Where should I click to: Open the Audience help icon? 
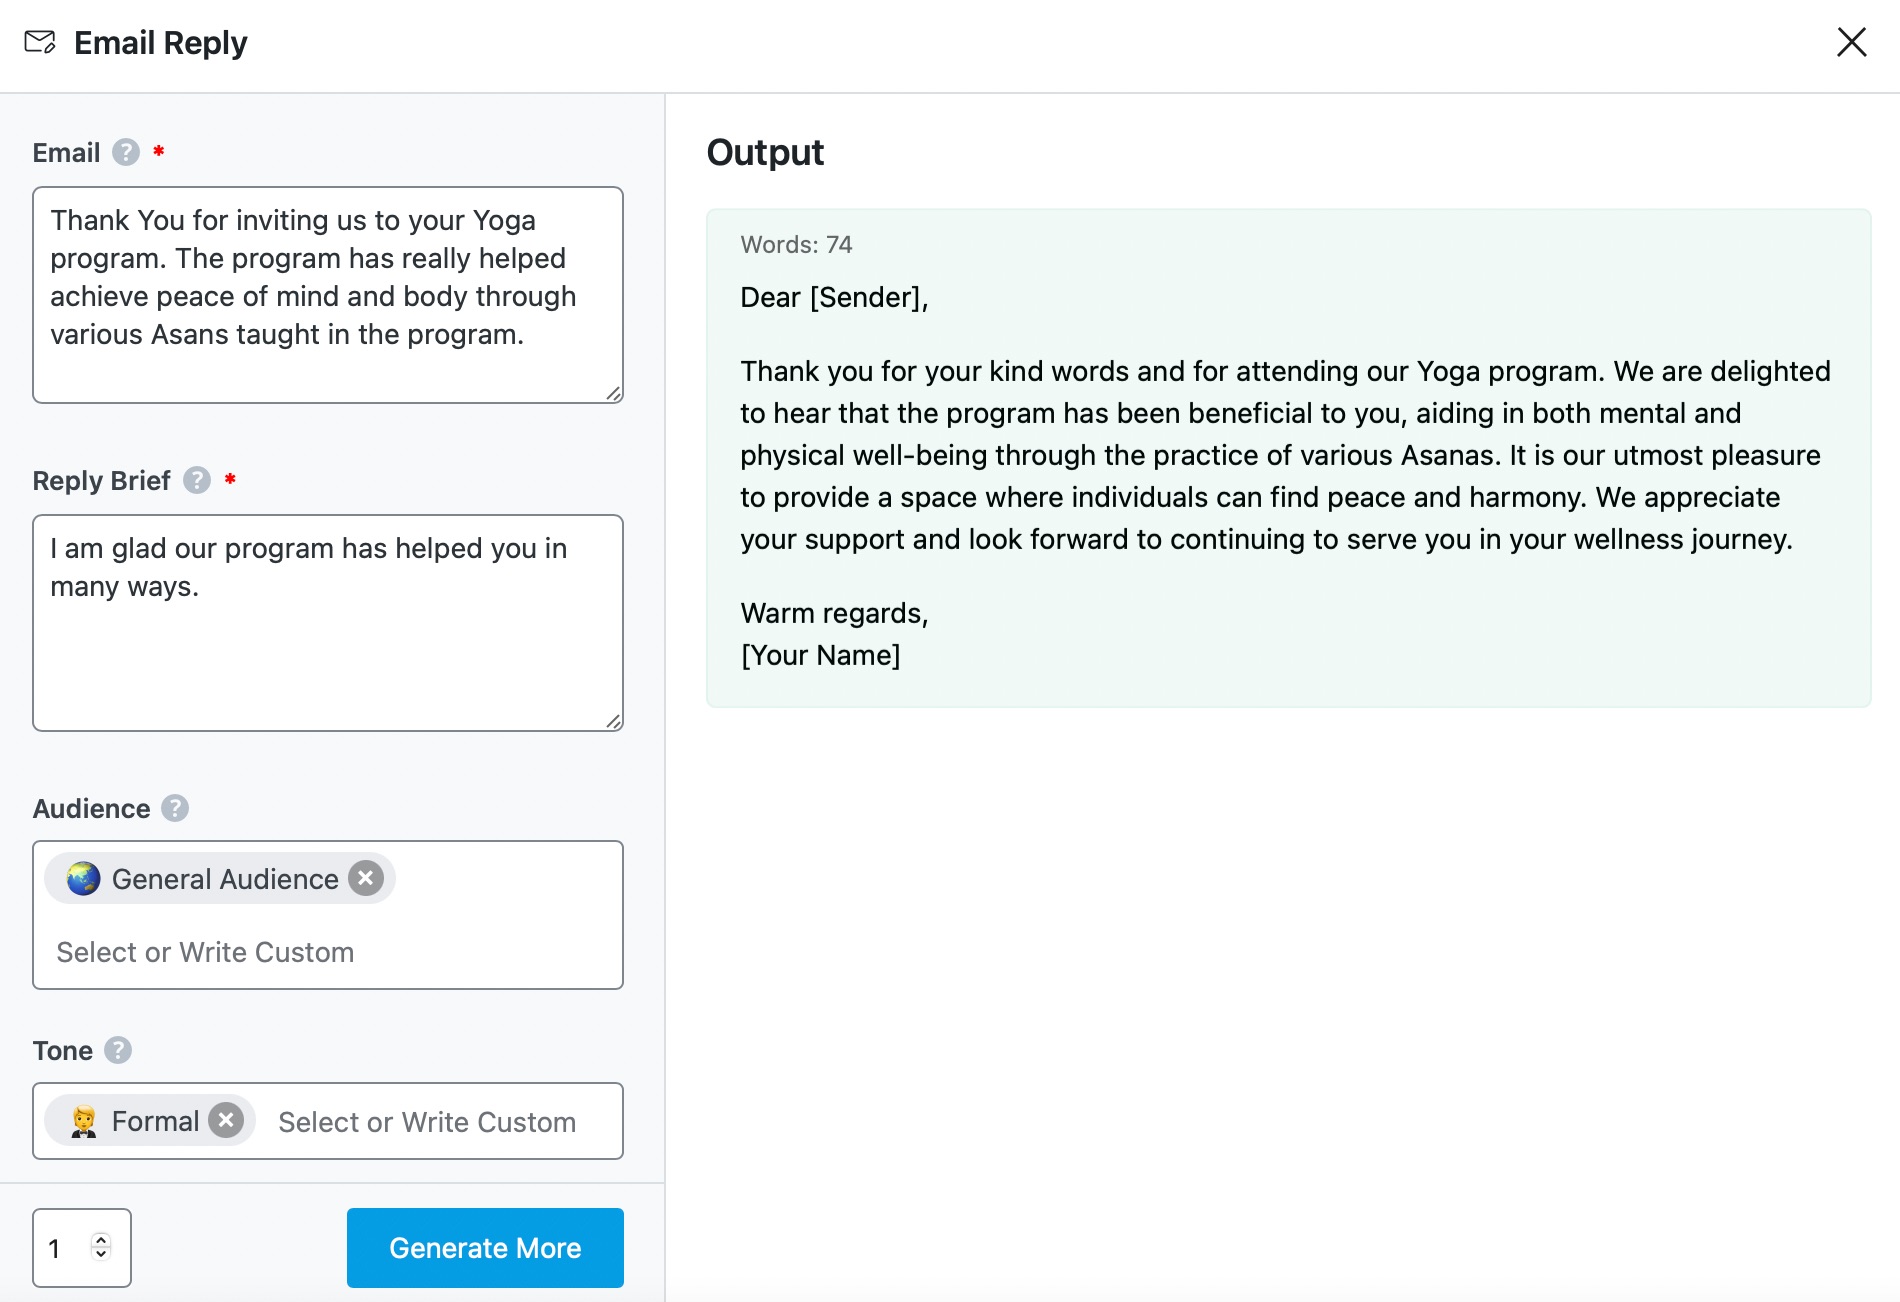pyautogui.click(x=175, y=808)
